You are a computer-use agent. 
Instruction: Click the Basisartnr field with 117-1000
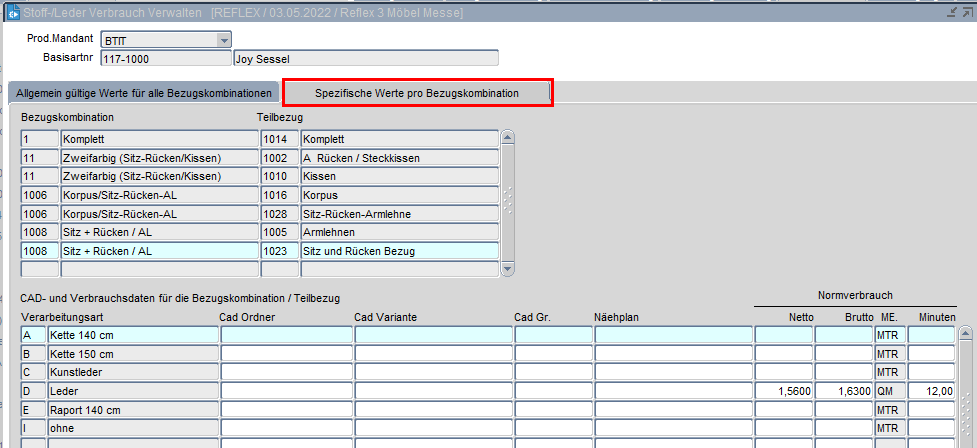(165, 58)
